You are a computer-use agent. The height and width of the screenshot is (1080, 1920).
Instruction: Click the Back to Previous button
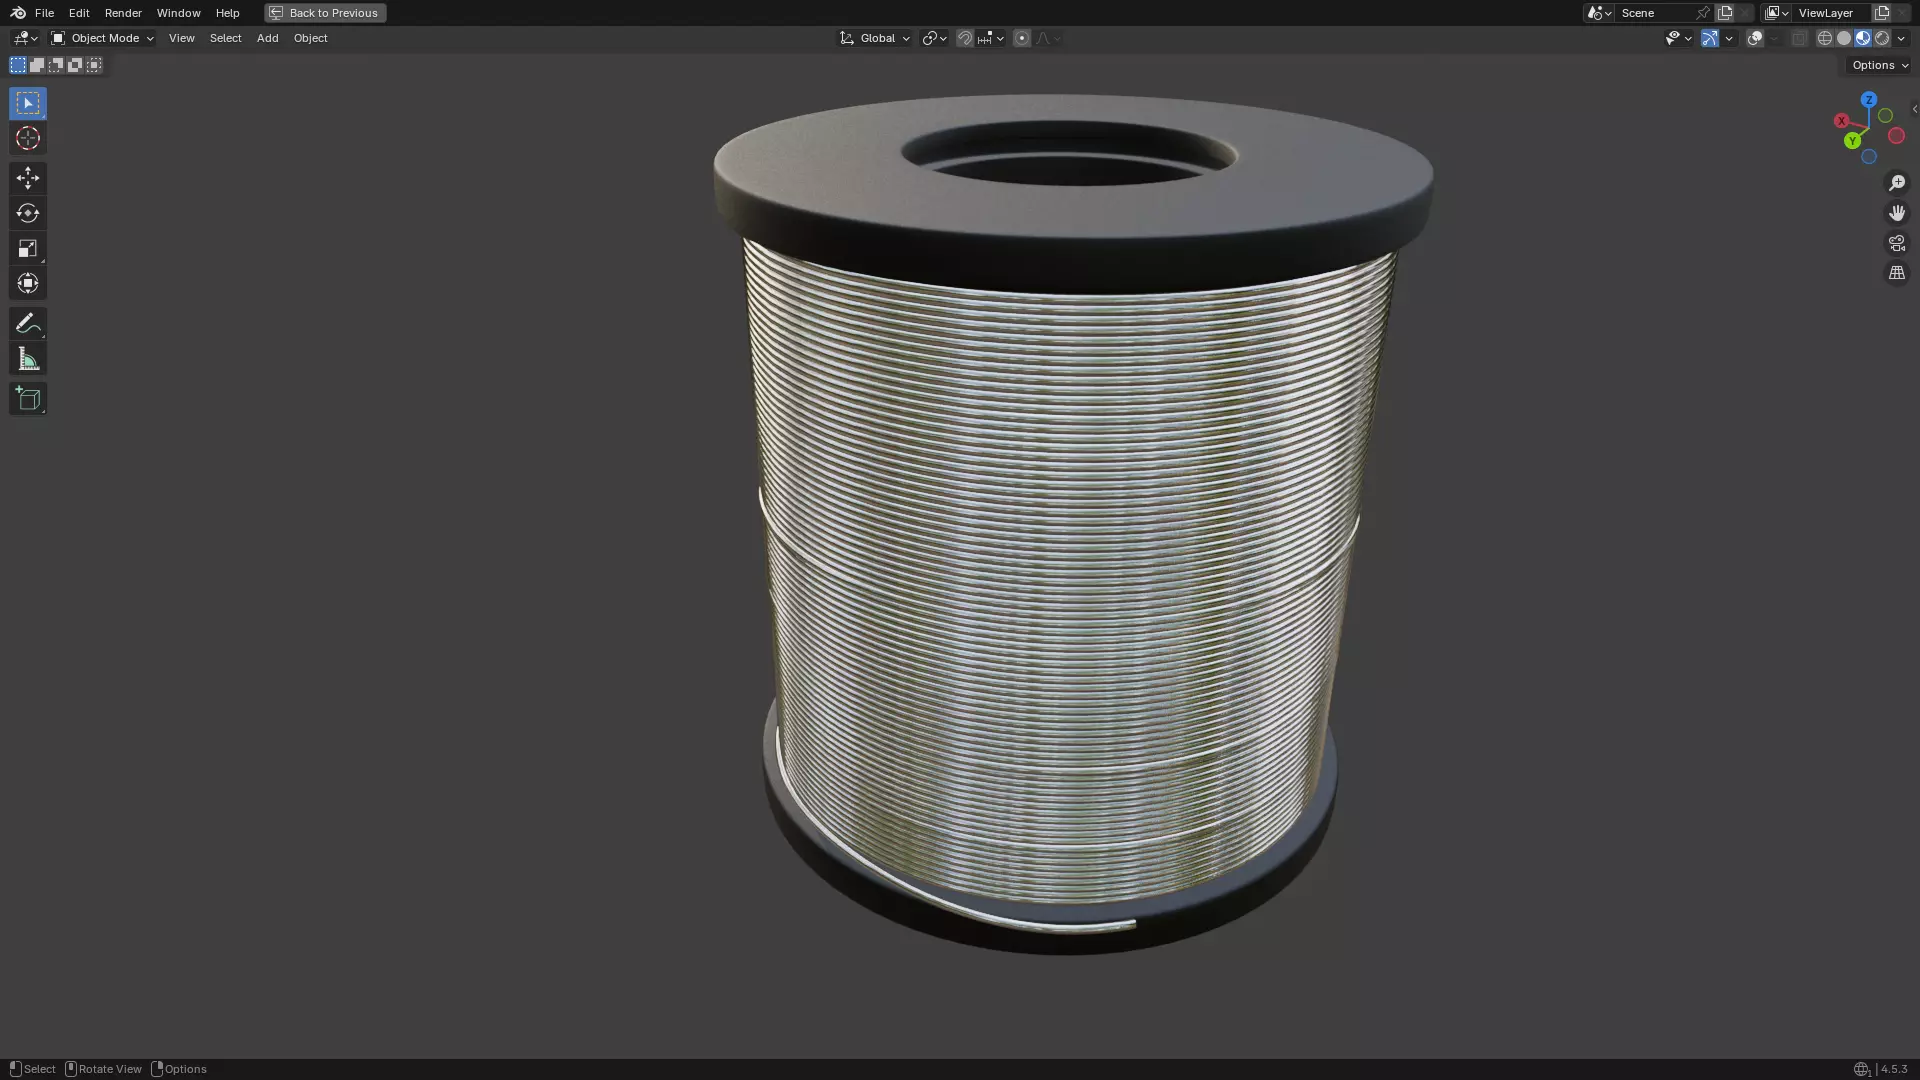tap(325, 13)
